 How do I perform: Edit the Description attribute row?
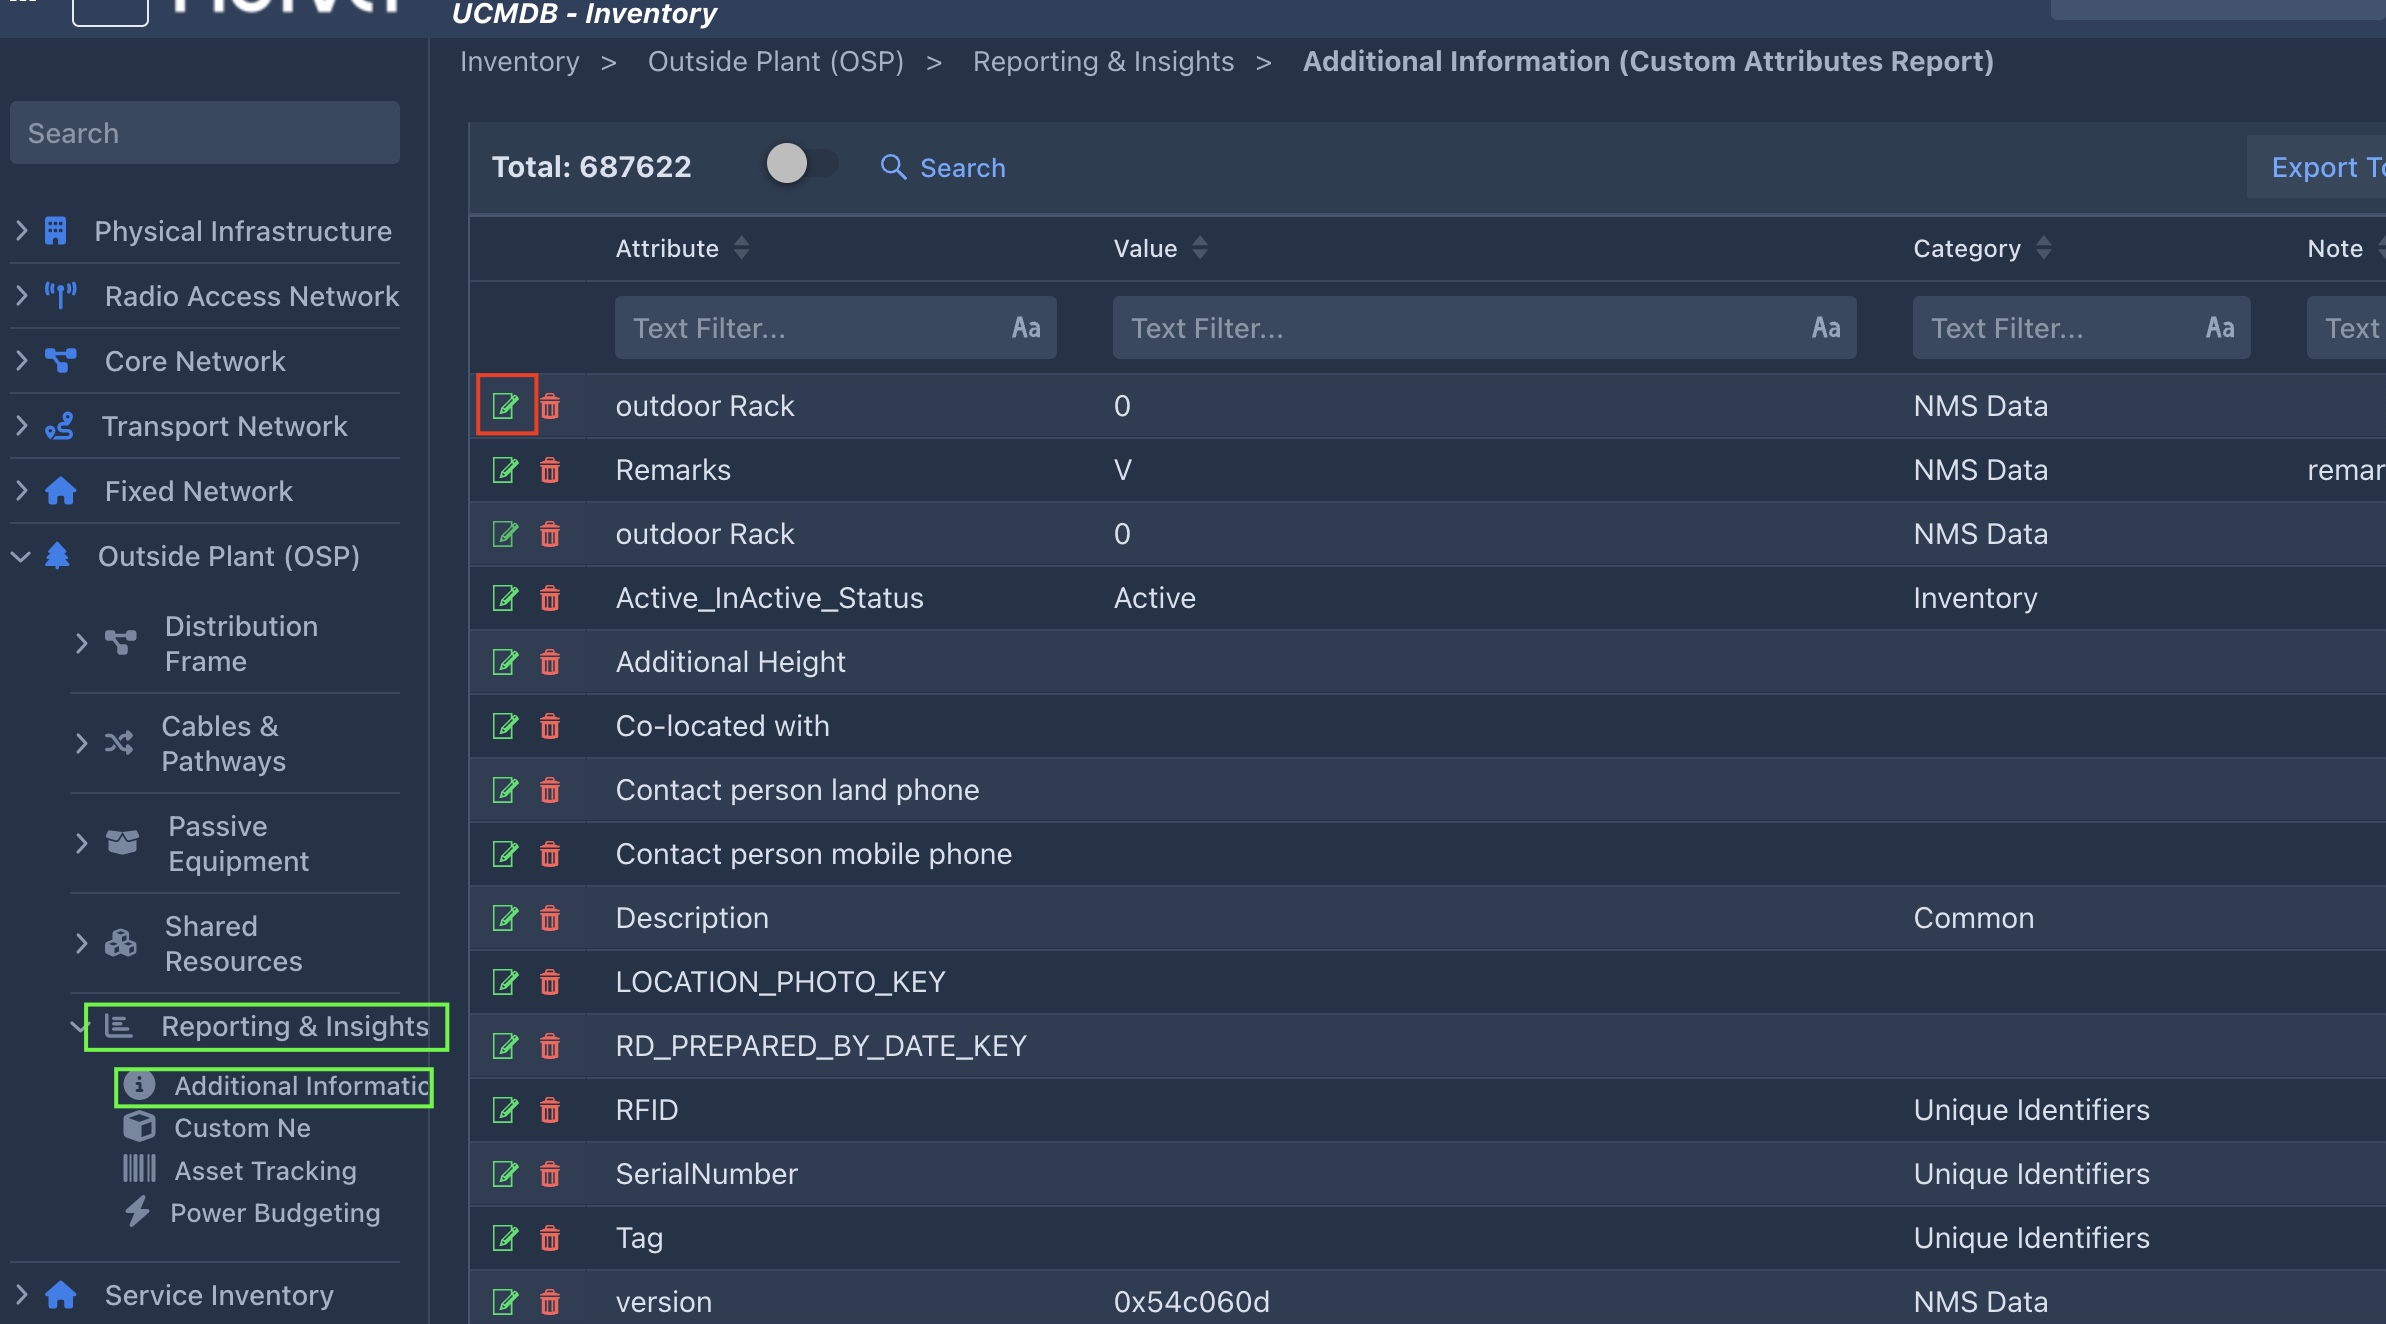point(506,918)
